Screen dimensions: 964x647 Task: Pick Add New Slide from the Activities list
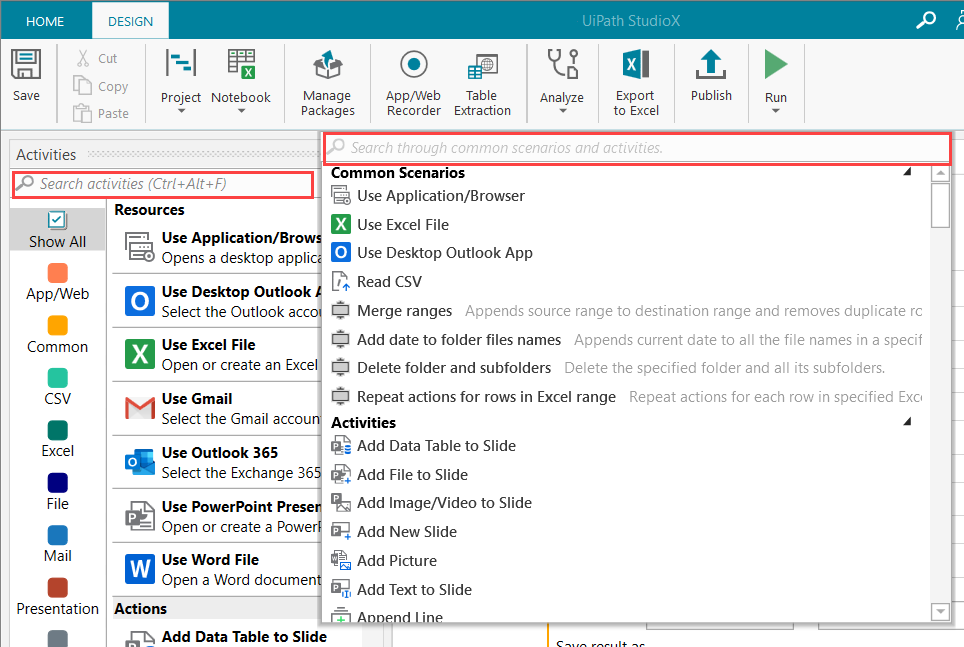[406, 532]
